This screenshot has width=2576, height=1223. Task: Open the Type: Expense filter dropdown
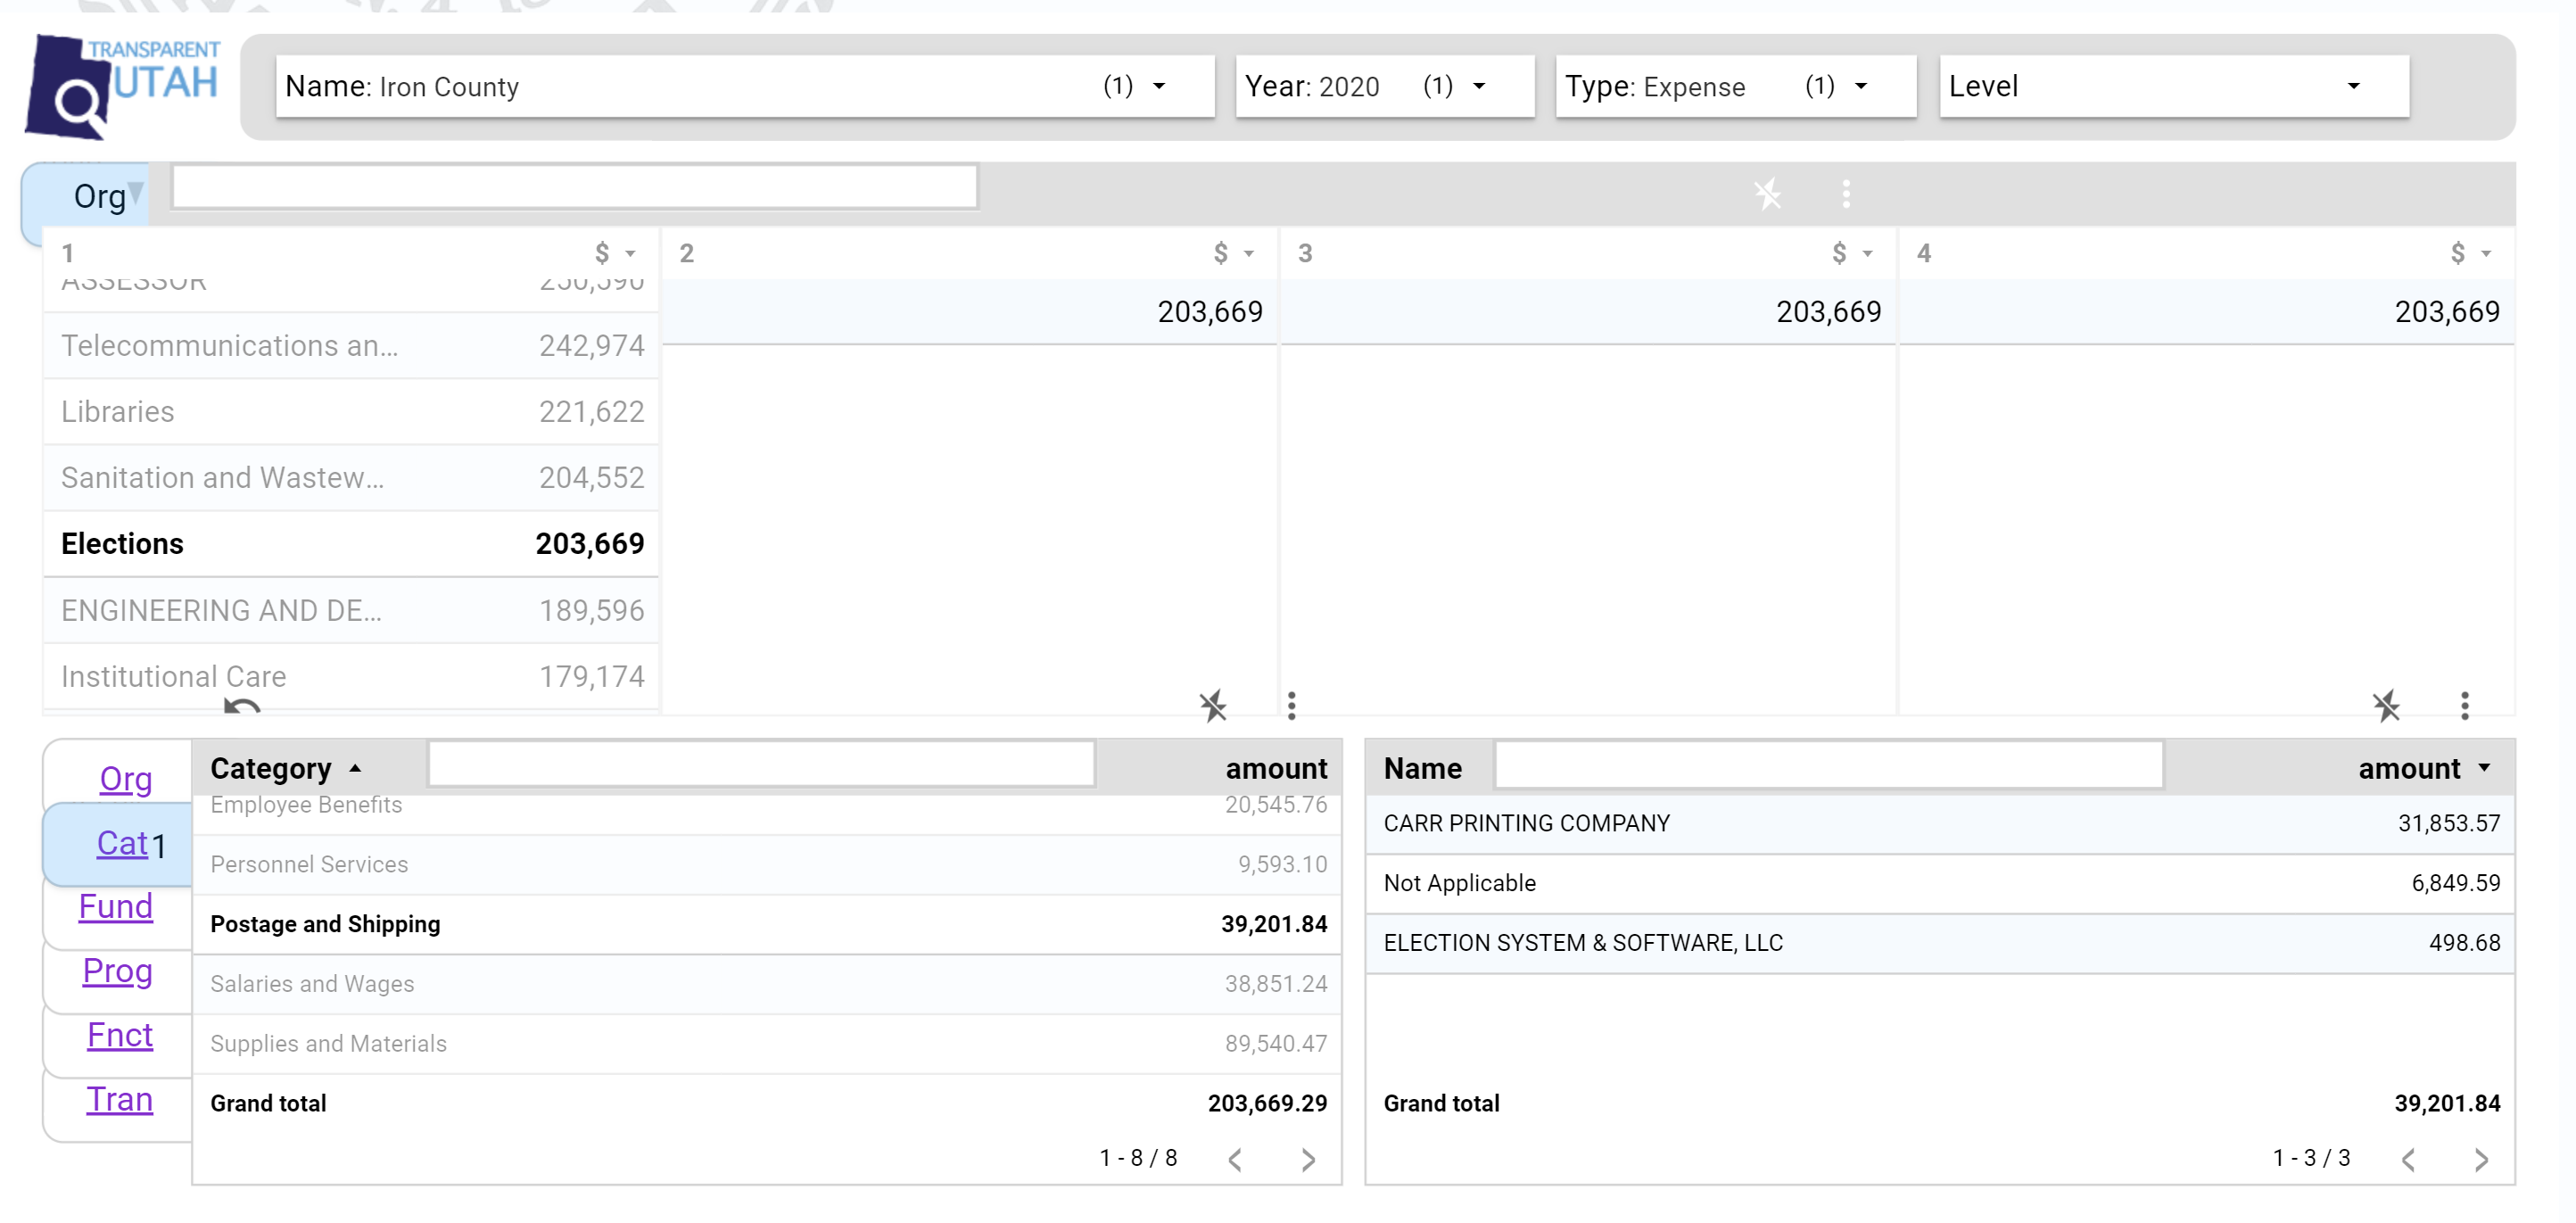(1735, 87)
